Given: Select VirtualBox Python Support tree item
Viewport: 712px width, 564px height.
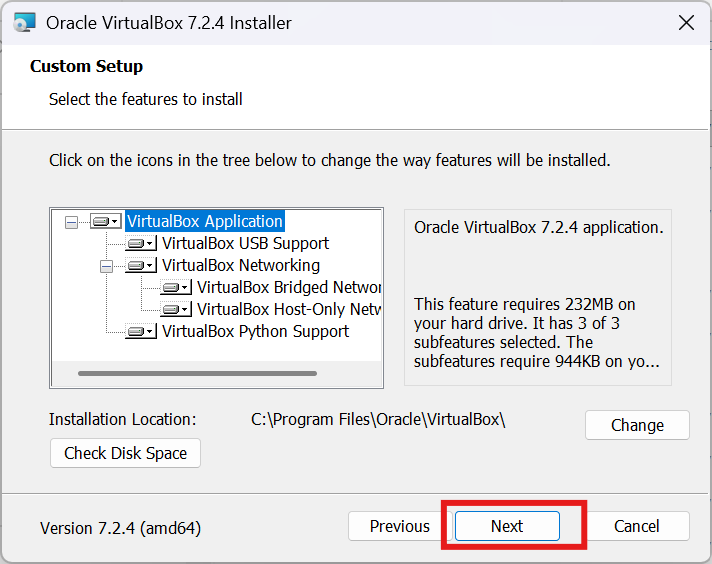Looking at the screenshot, I should [255, 331].
